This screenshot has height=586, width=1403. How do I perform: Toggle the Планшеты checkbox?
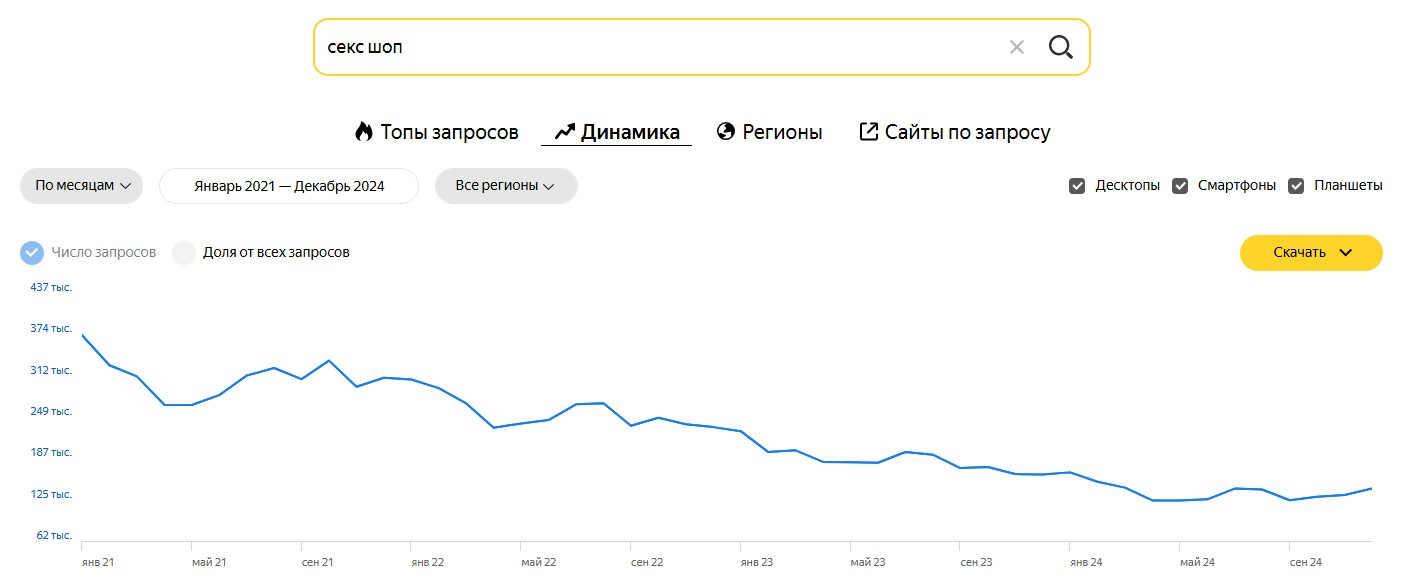pyautogui.click(x=1296, y=186)
